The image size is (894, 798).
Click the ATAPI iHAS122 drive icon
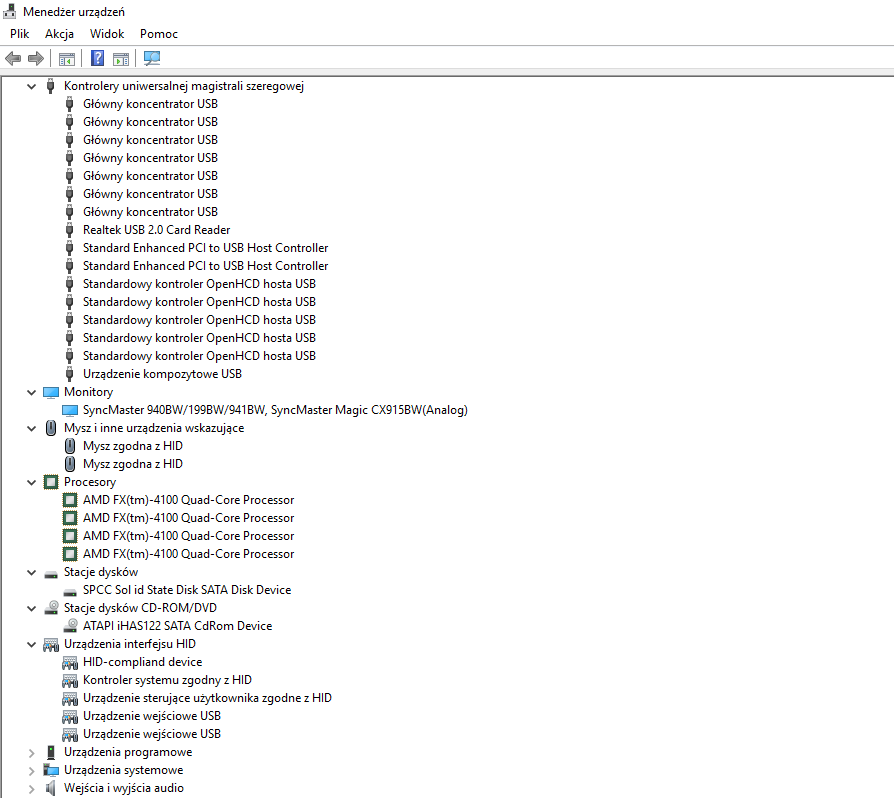pos(70,626)
